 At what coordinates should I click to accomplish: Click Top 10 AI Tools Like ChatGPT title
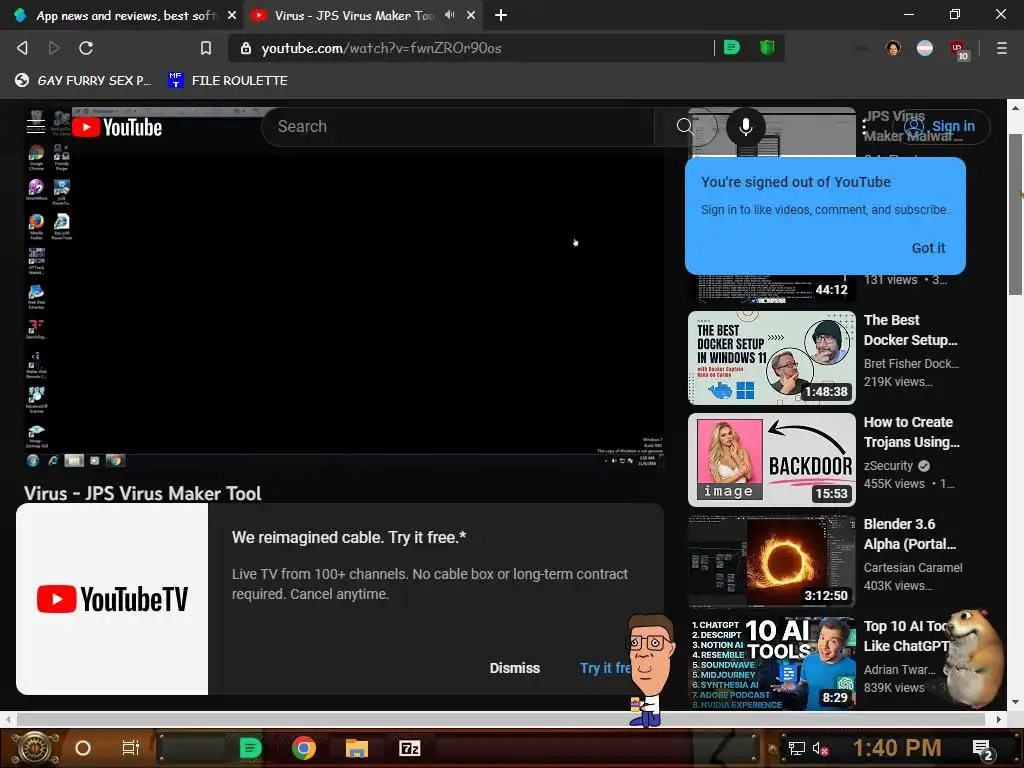point(906,635)
